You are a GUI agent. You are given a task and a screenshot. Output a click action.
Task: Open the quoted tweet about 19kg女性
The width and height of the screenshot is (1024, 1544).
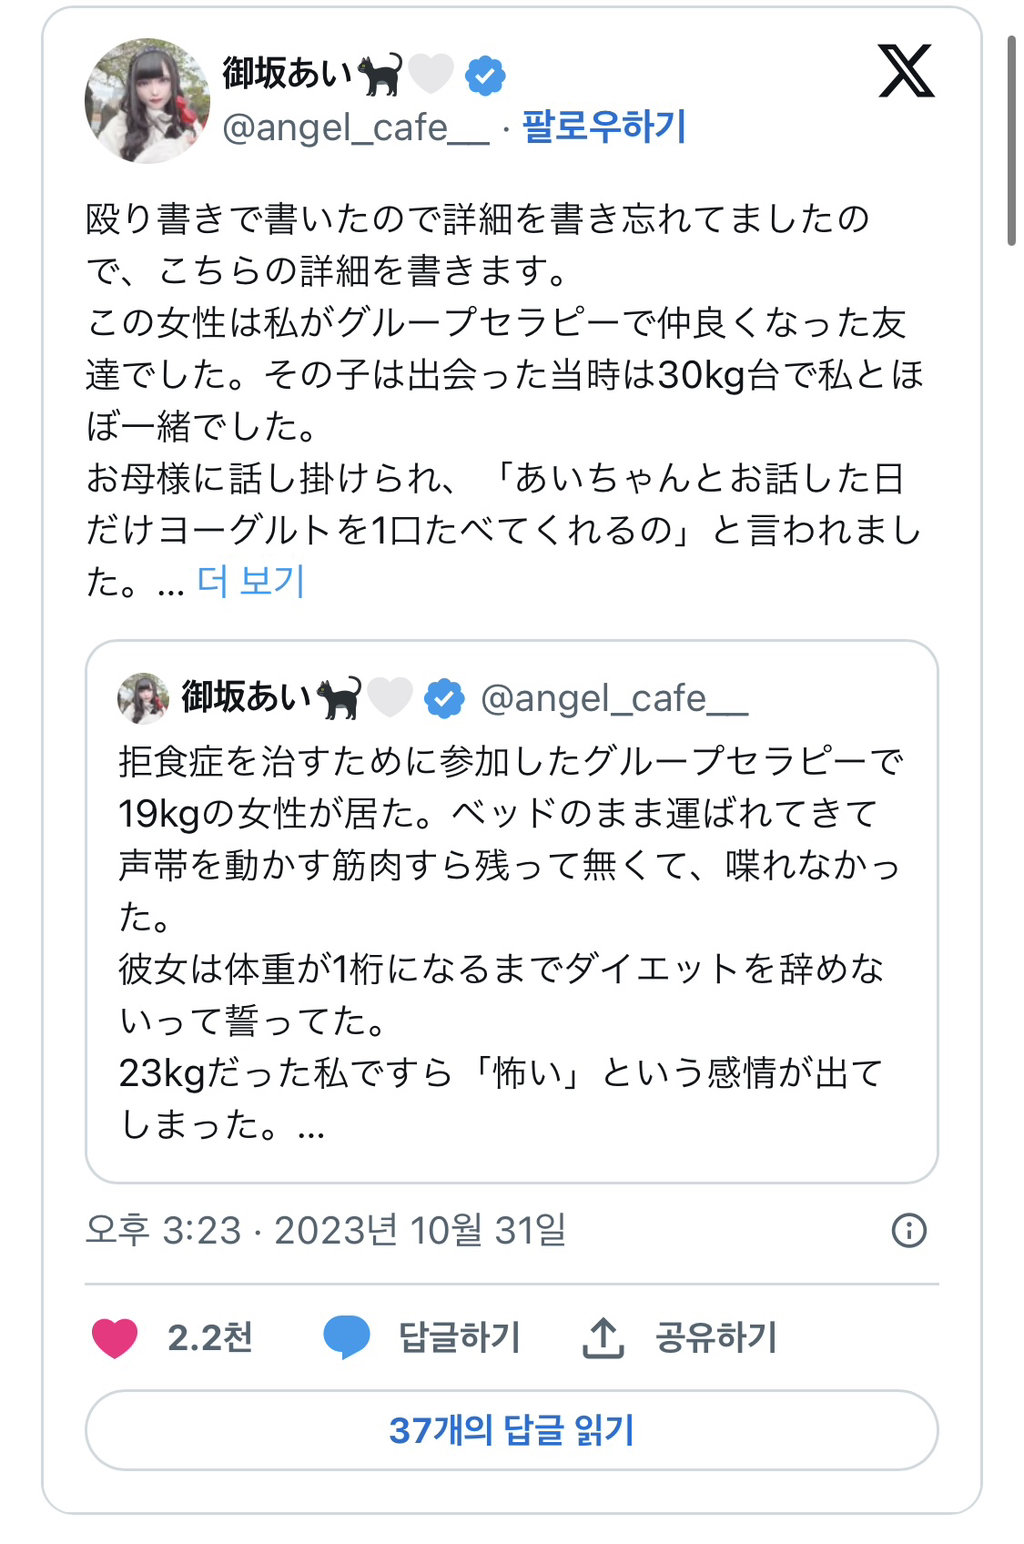[x=511, y=940]
